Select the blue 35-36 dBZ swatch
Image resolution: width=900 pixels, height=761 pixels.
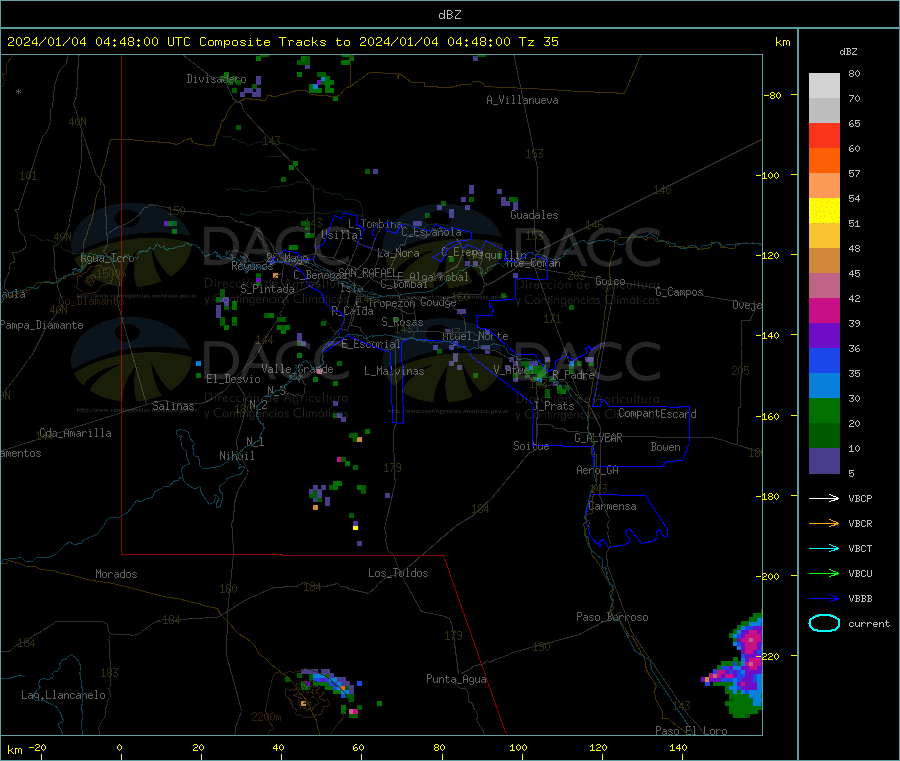824,360
